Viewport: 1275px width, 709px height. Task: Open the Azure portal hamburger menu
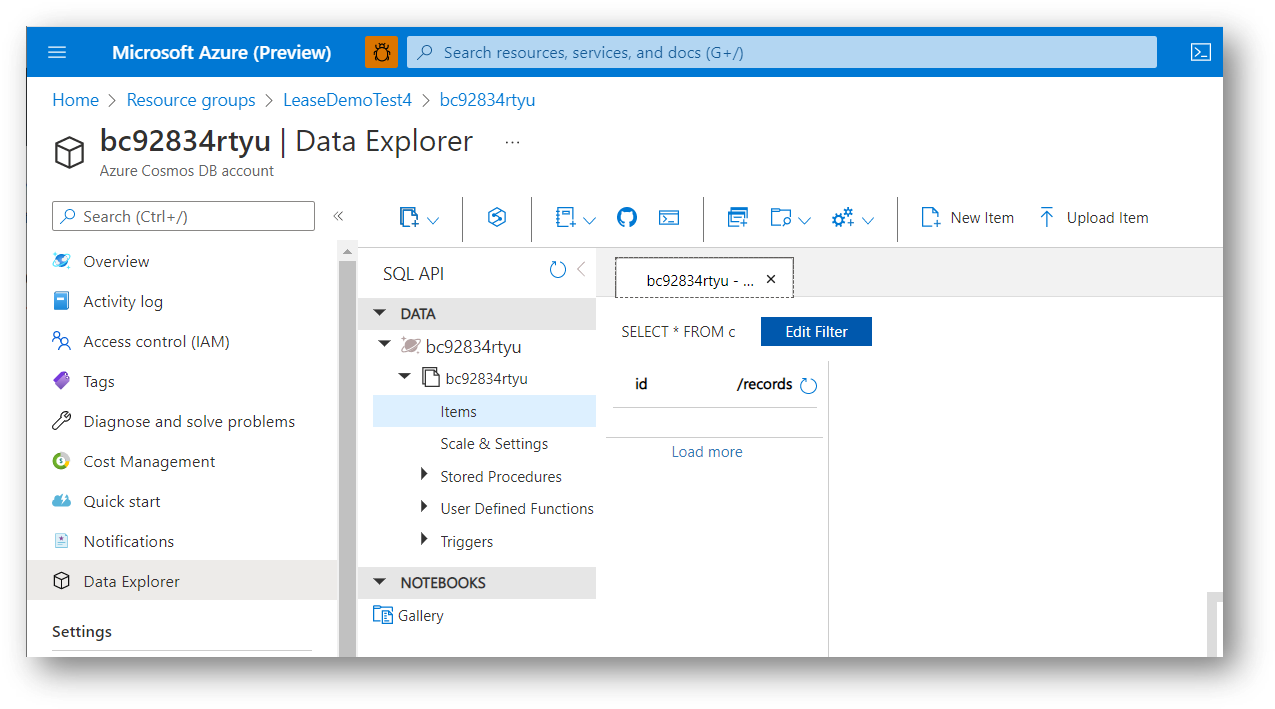(x=56, y=52)
